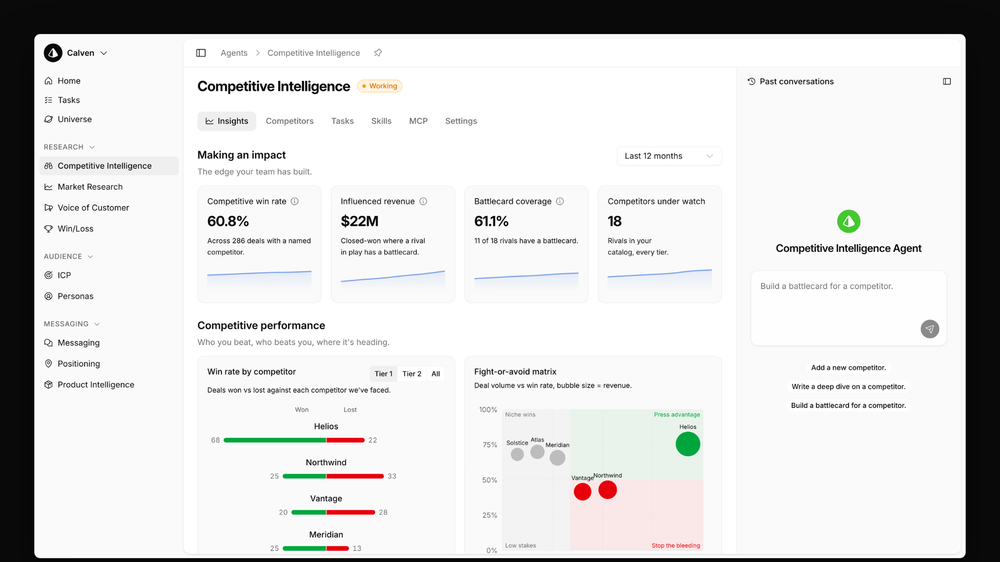Click the $22M influenced revenue value

[x=359, y=221]
